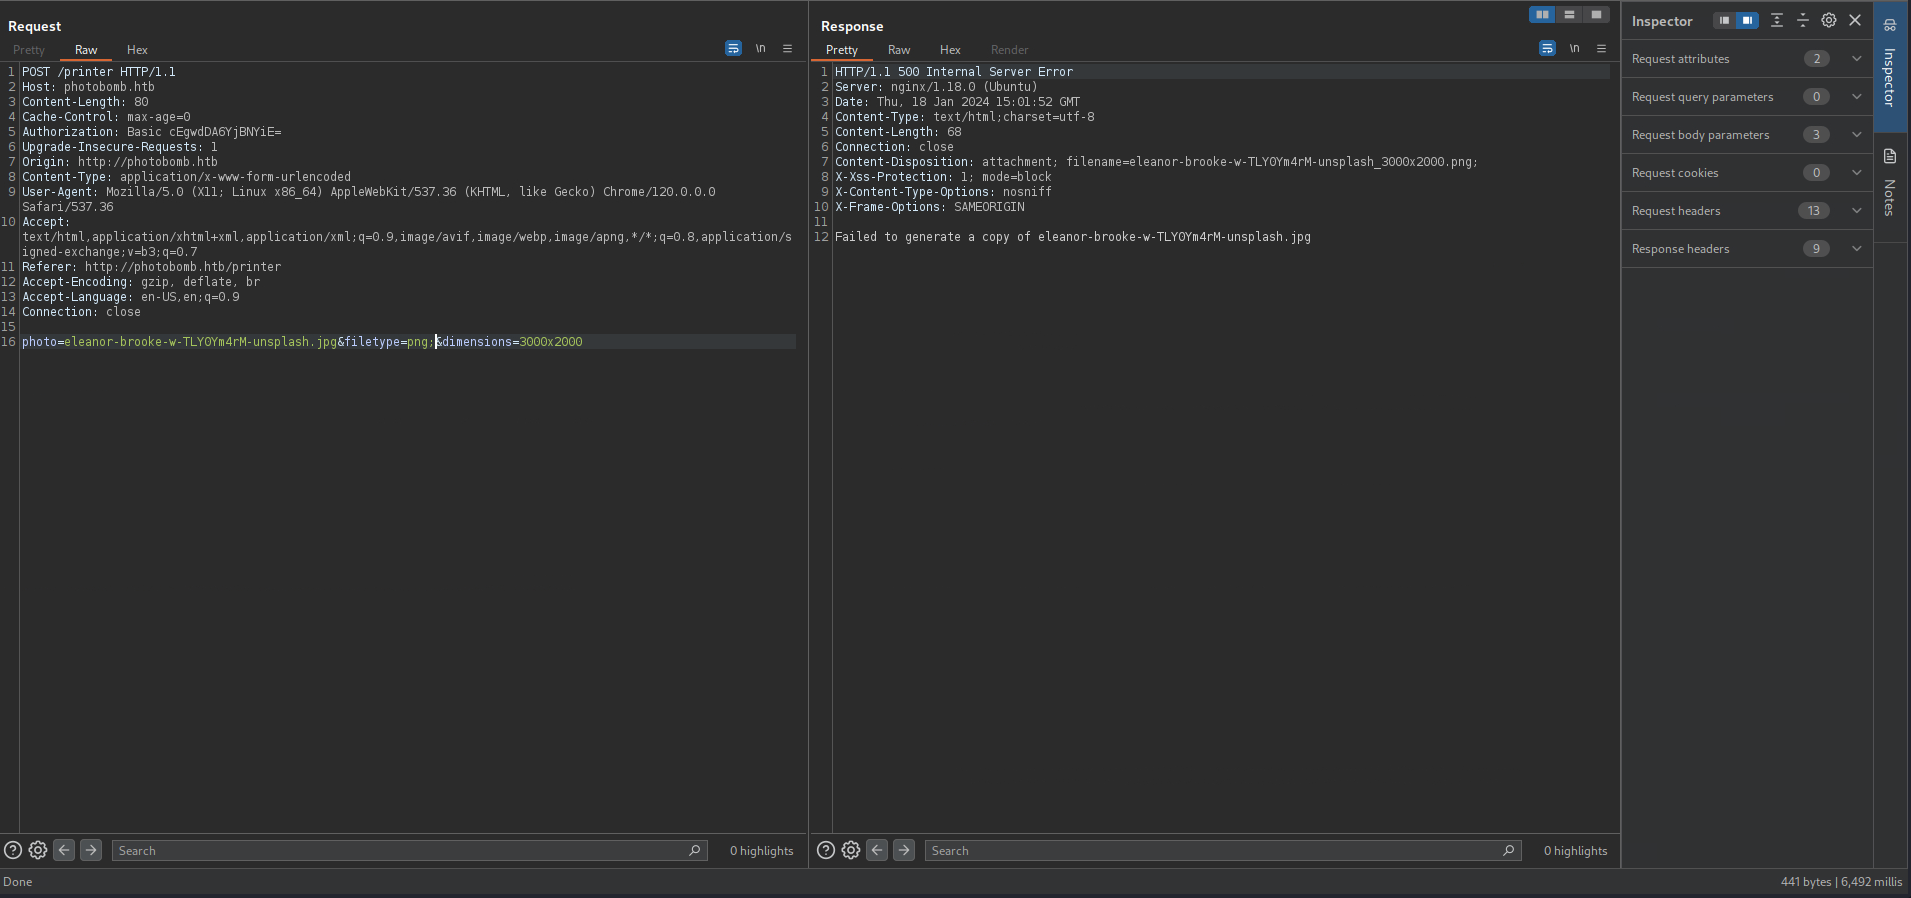The height and width of the screenshot is (898, 1911).
Task: Toggle word wrap icon in Request panel
Action: 733,48
